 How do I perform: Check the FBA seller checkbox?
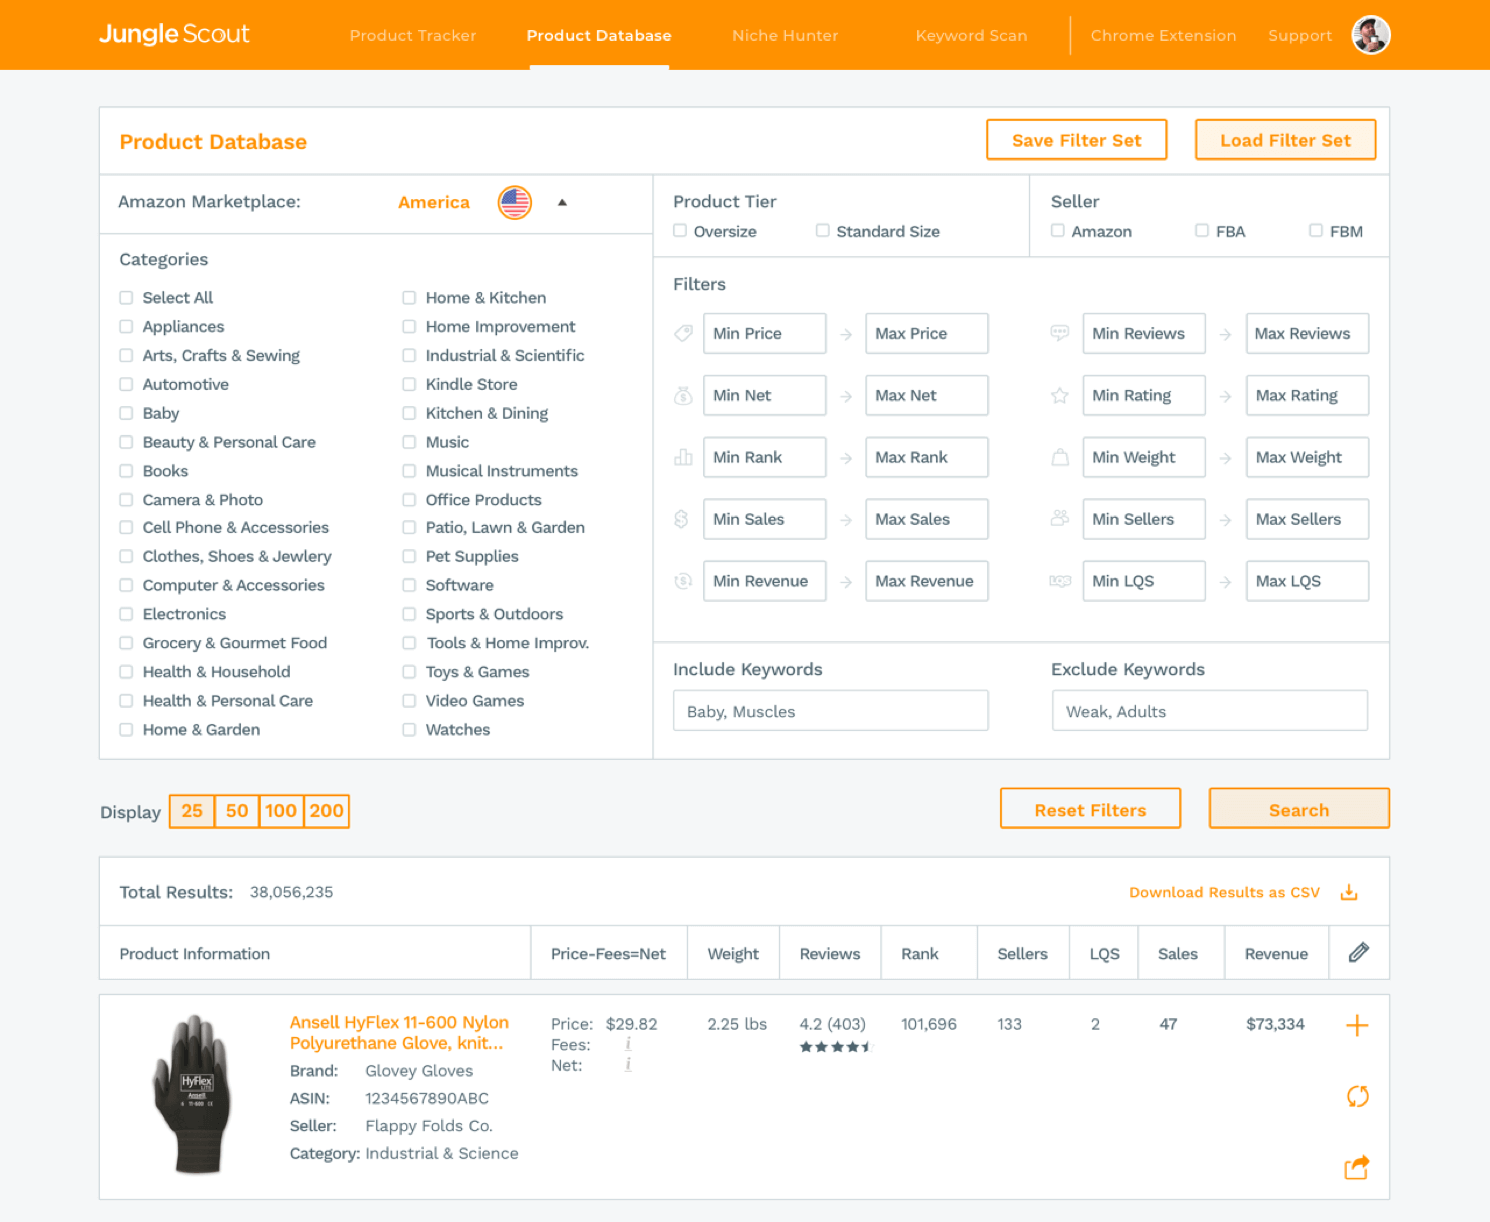click(x=1202, y=231)
